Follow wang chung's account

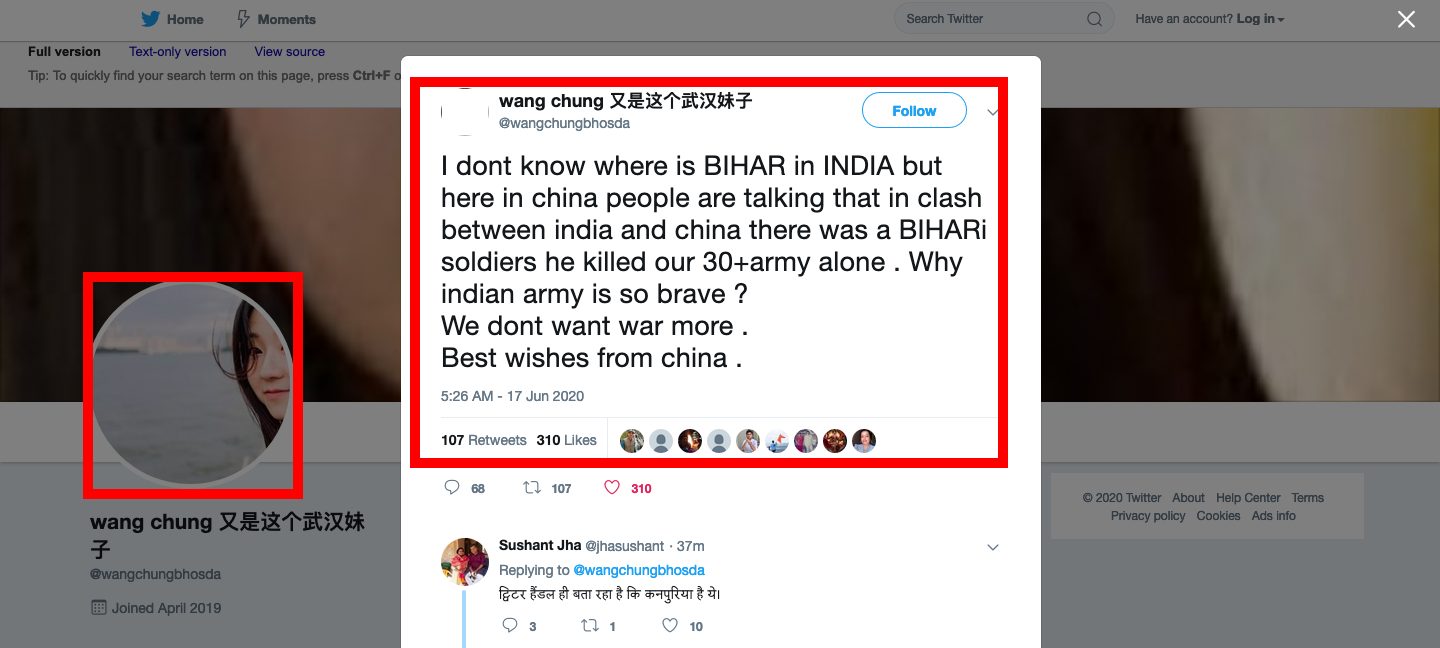coord(914,111)
